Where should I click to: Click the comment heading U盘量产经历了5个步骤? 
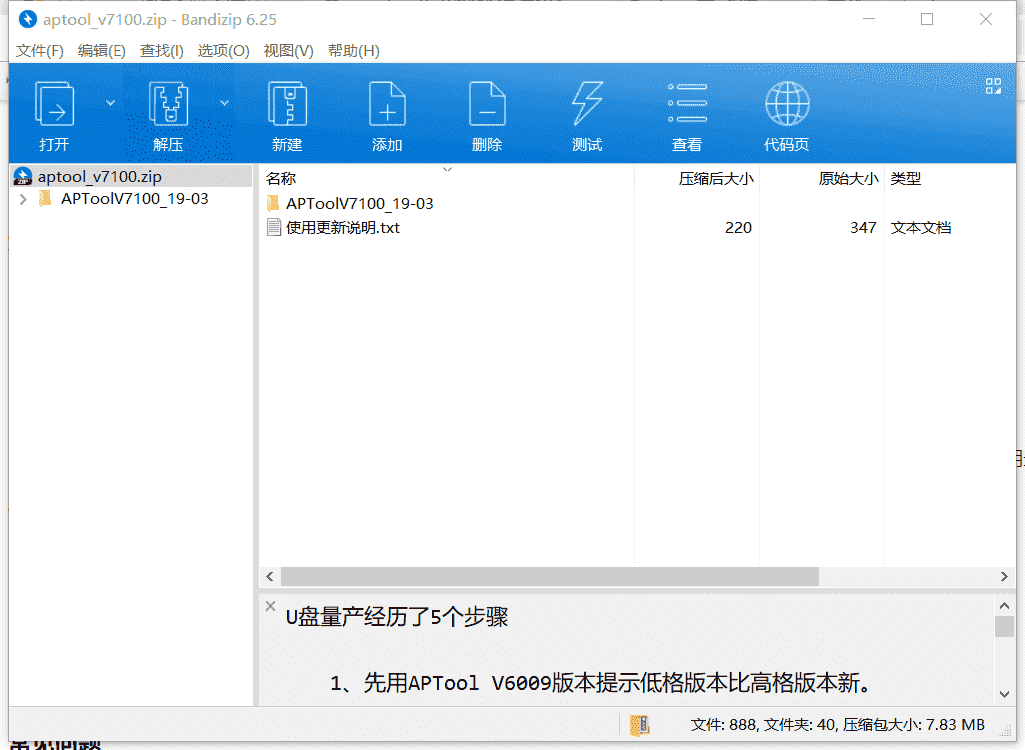pos(397,617)
